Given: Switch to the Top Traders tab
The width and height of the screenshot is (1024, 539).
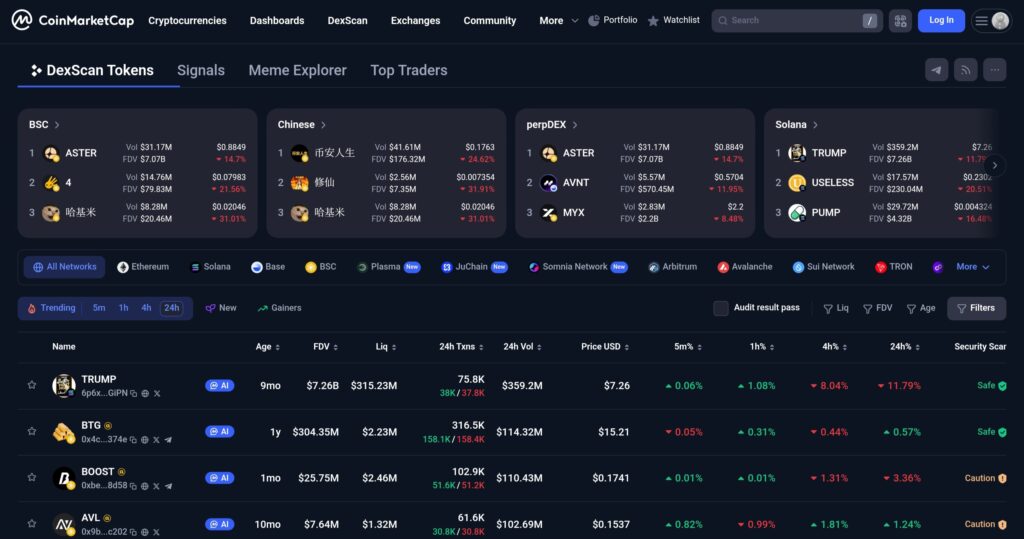Looking at the screenshot, I should (409, 70).
